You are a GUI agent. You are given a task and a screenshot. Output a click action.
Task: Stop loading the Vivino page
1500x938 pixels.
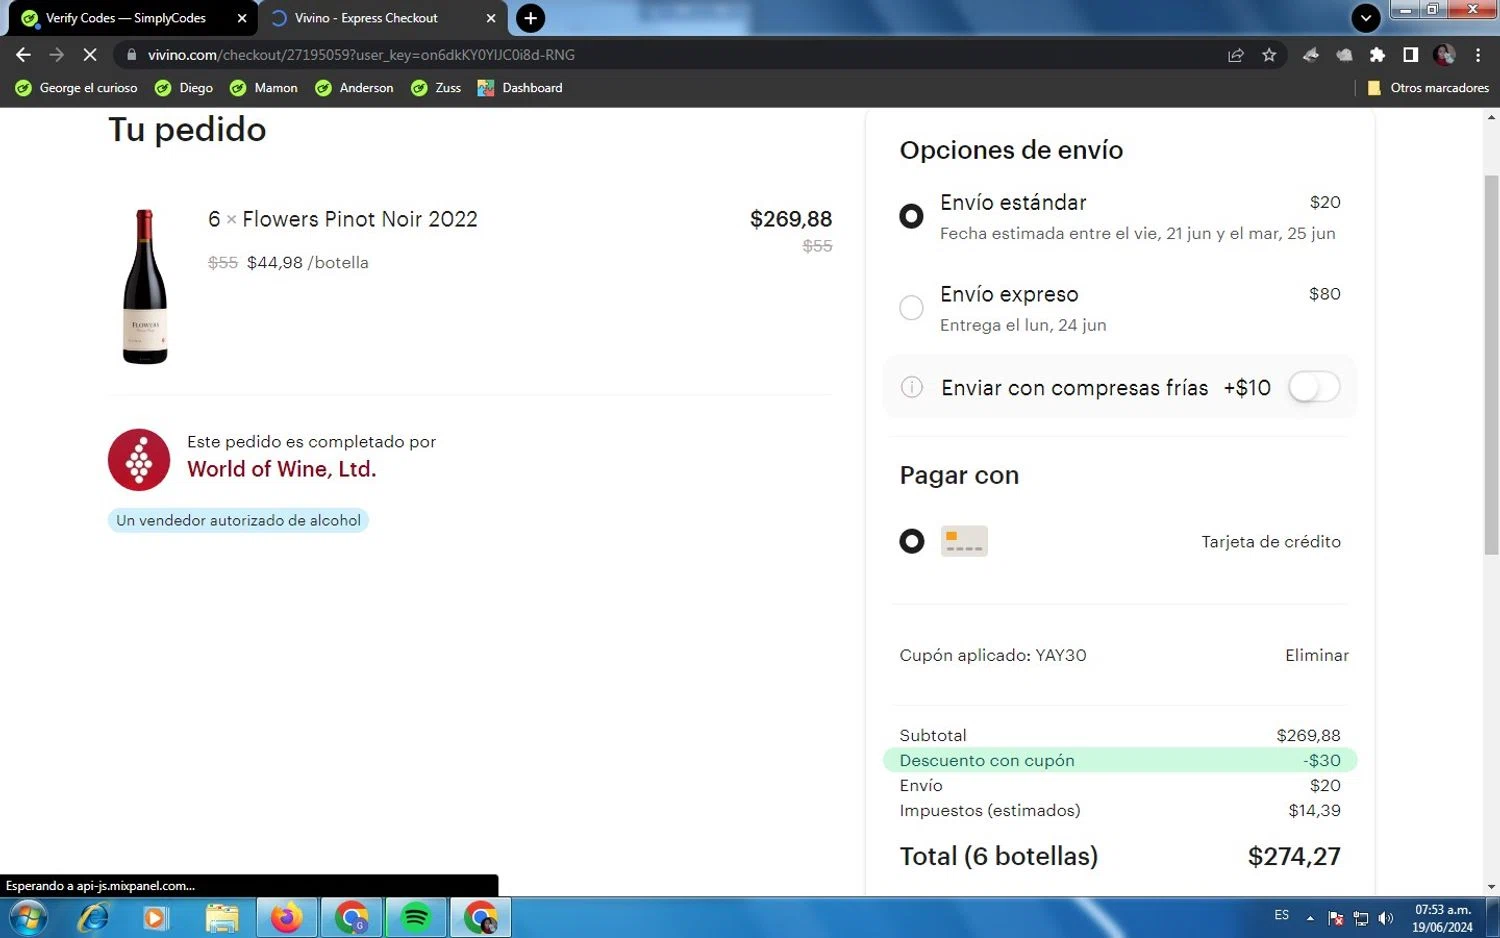(x=89, y=55)
